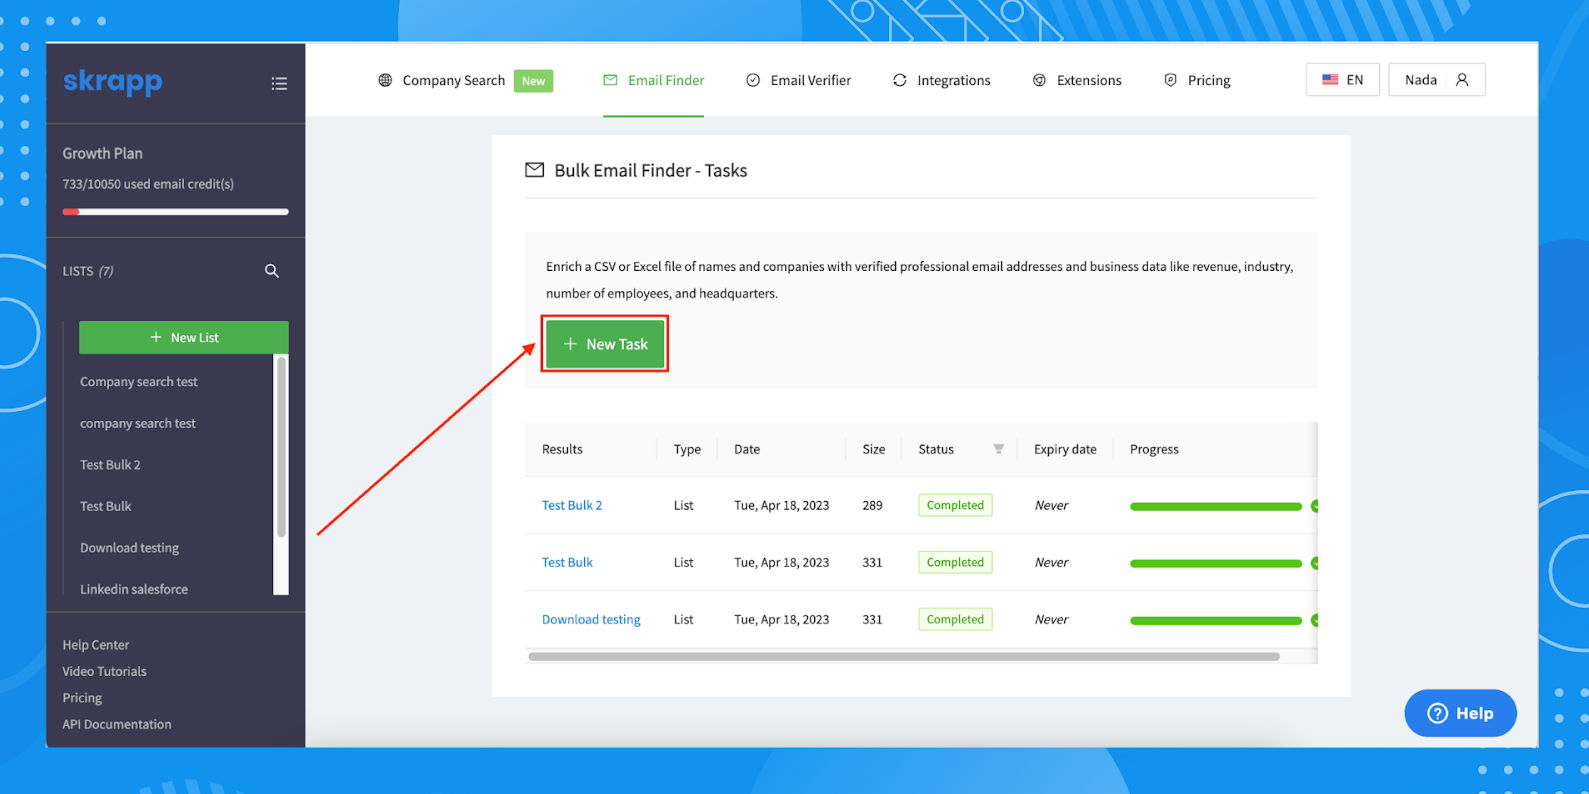The height and width of the screenshot is (794, 1589).
Task: Open Video Tutorials link
Action: point(104,671)
